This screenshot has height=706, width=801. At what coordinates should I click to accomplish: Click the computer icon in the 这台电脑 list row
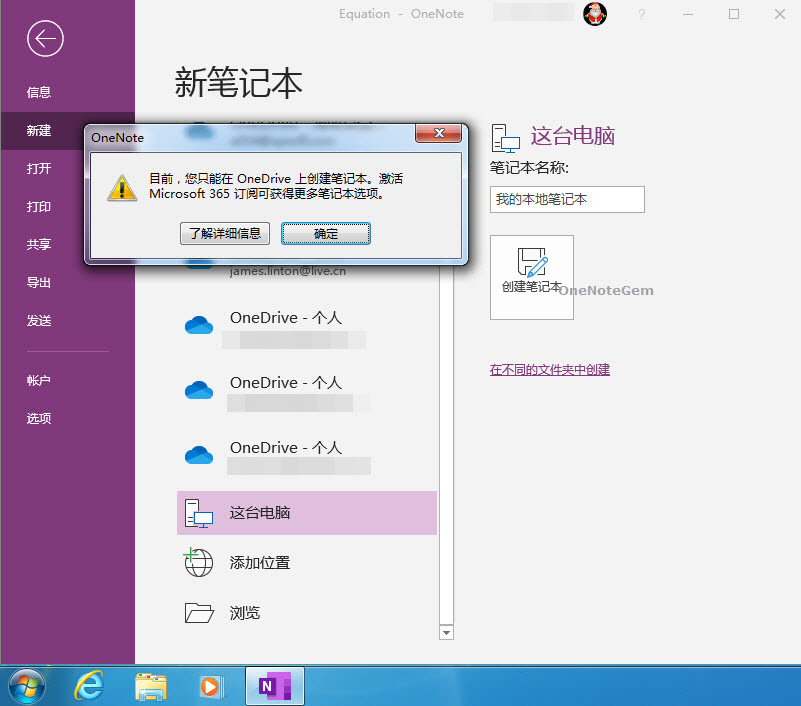coord(199,513)
